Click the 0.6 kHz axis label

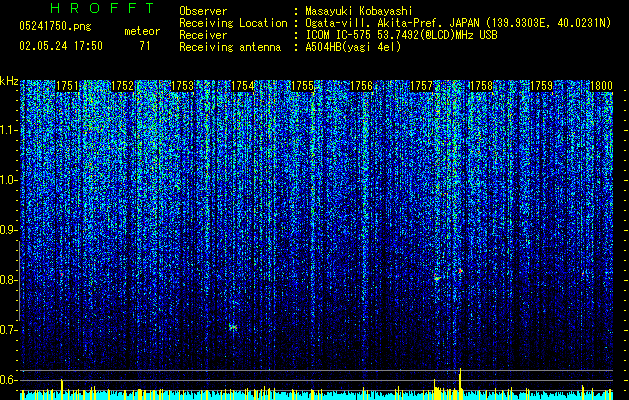(x=8, y=380)
